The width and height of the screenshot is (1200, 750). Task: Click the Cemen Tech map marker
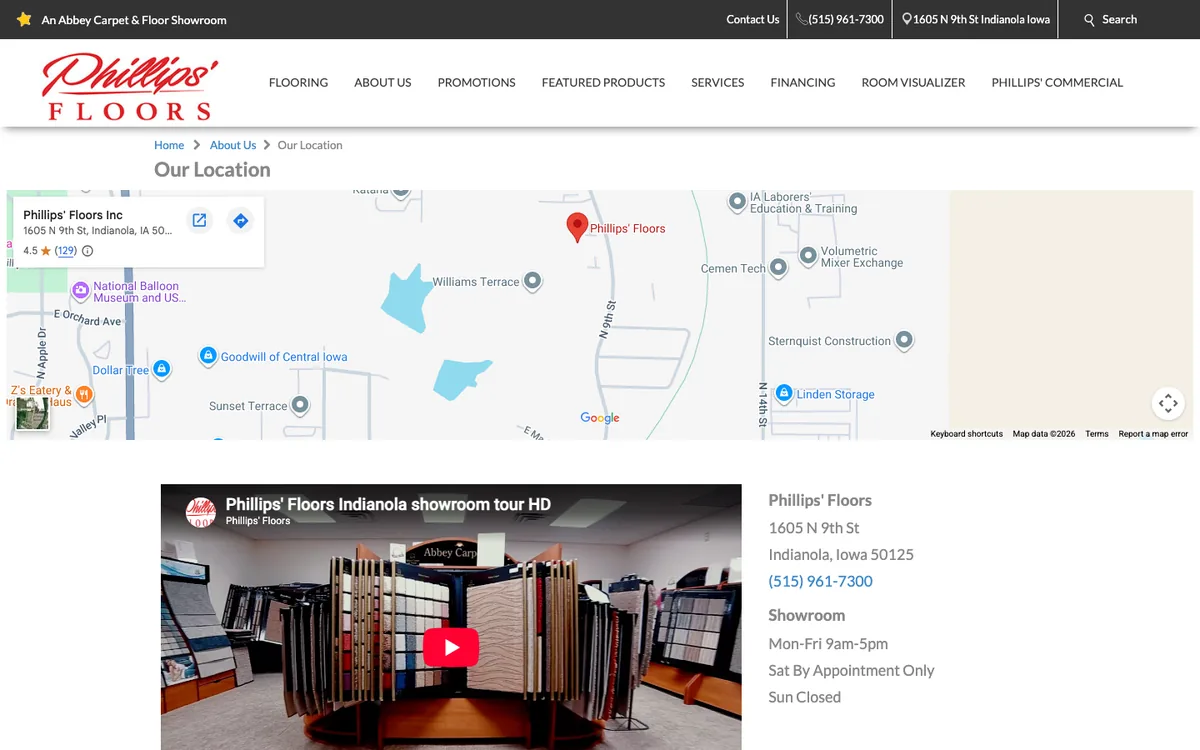(x=779, y=268)
